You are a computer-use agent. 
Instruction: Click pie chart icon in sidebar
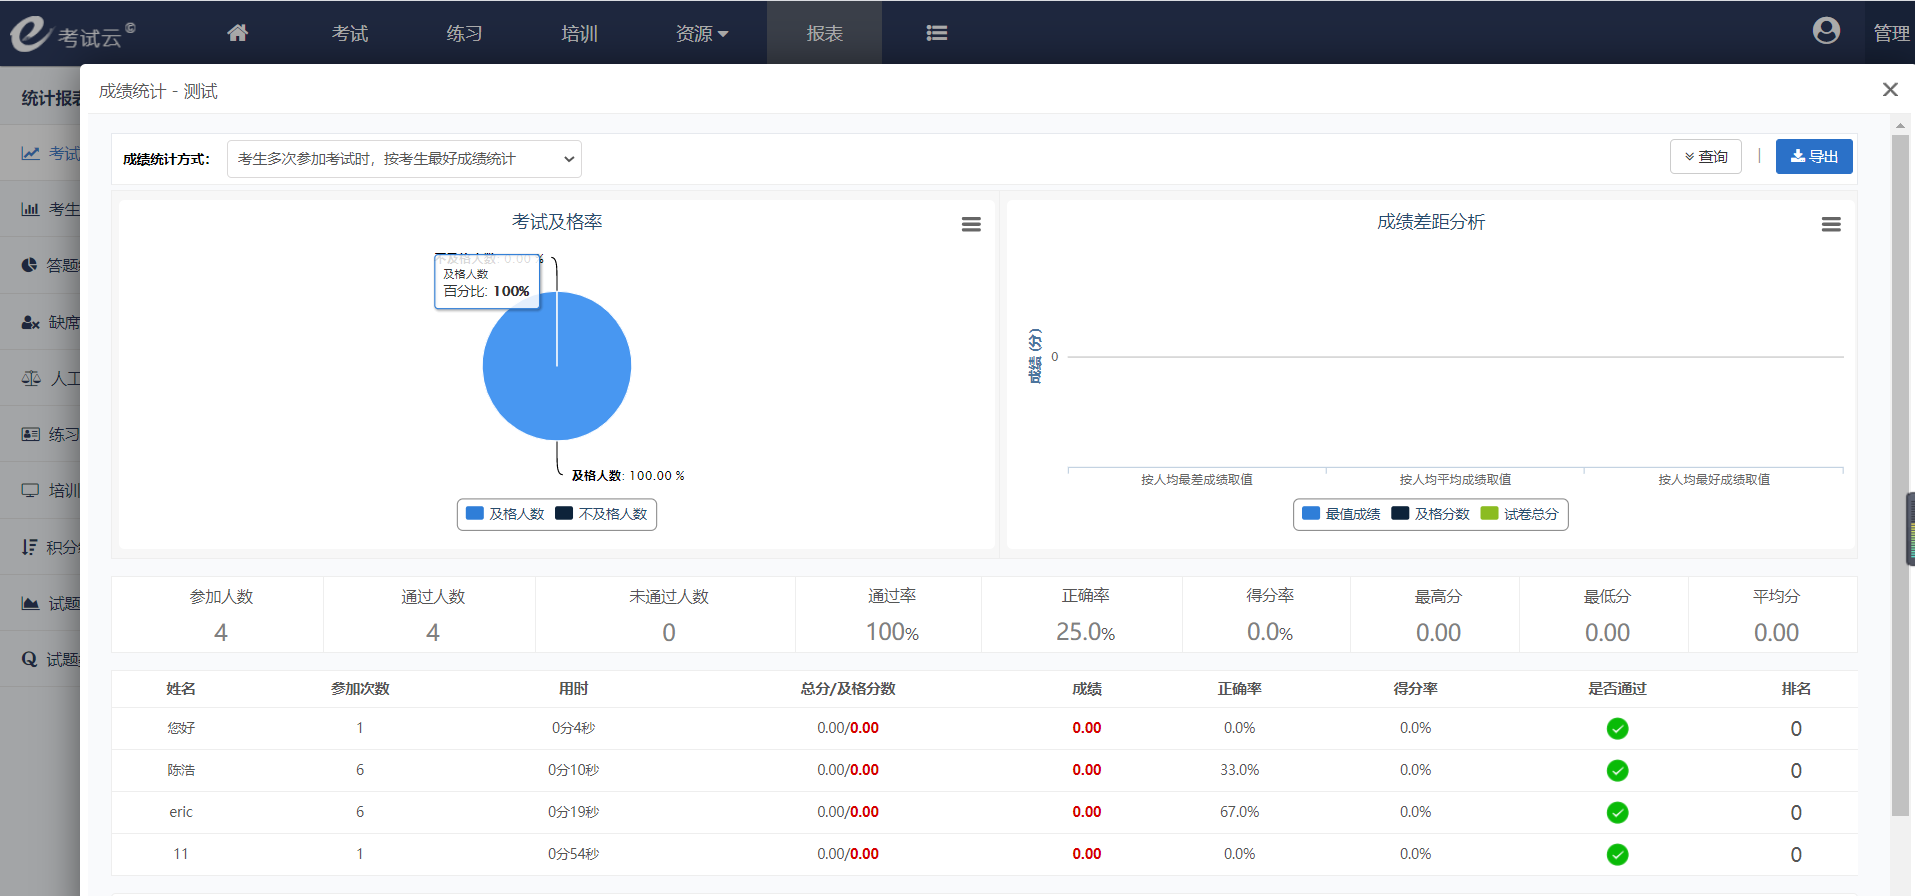[x=30, y=265]
